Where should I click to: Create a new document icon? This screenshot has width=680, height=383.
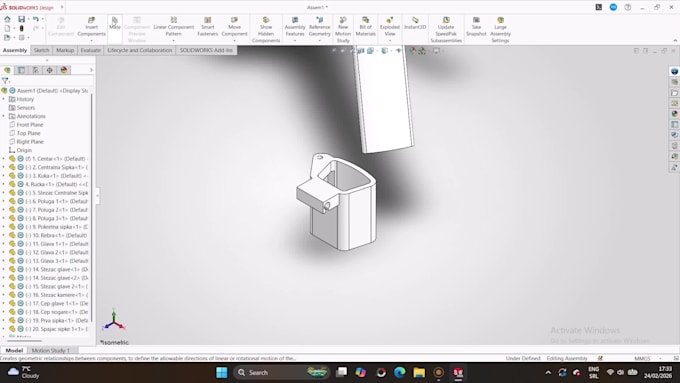(x=7, y=28)
